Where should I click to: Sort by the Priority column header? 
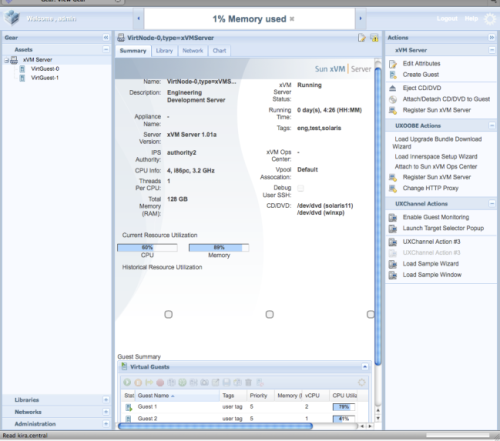261,396
